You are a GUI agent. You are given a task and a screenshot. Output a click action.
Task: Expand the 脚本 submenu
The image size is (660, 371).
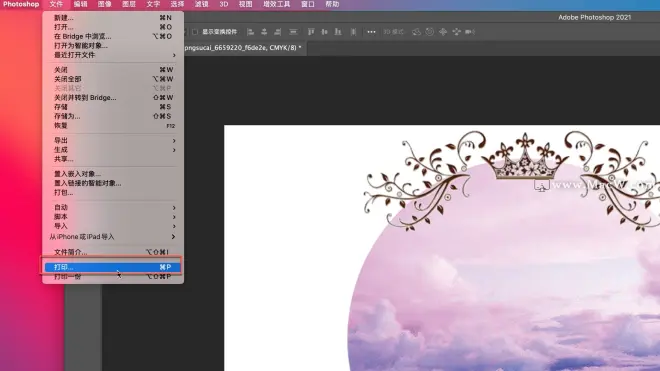pos(113,217)
